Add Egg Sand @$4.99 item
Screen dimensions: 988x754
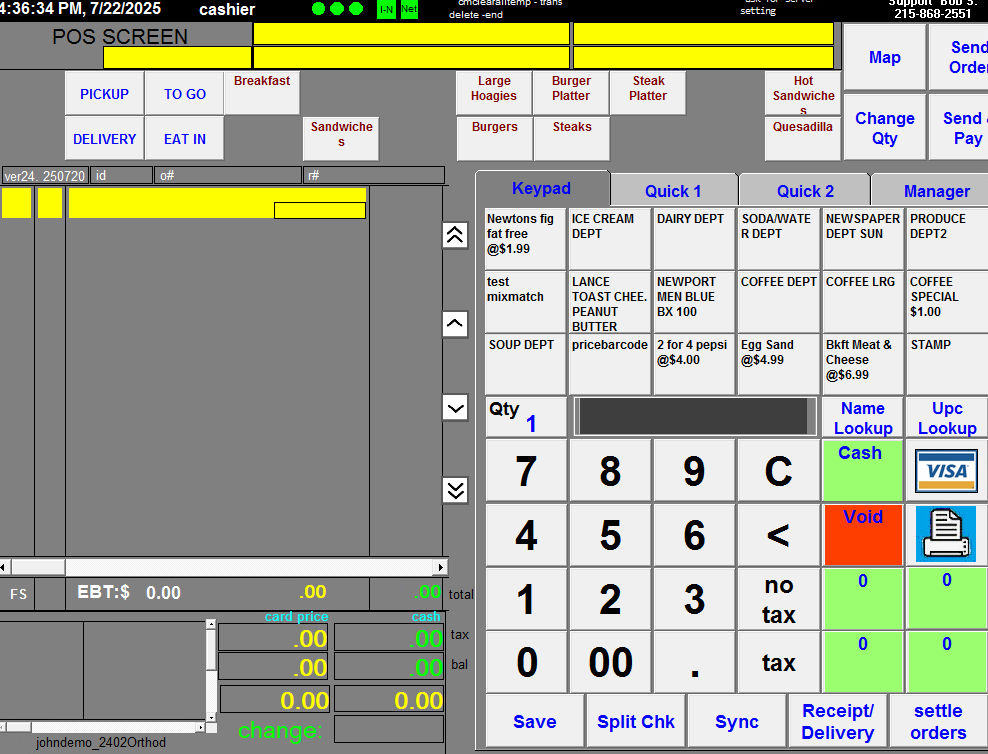click(x=779, y=365)
